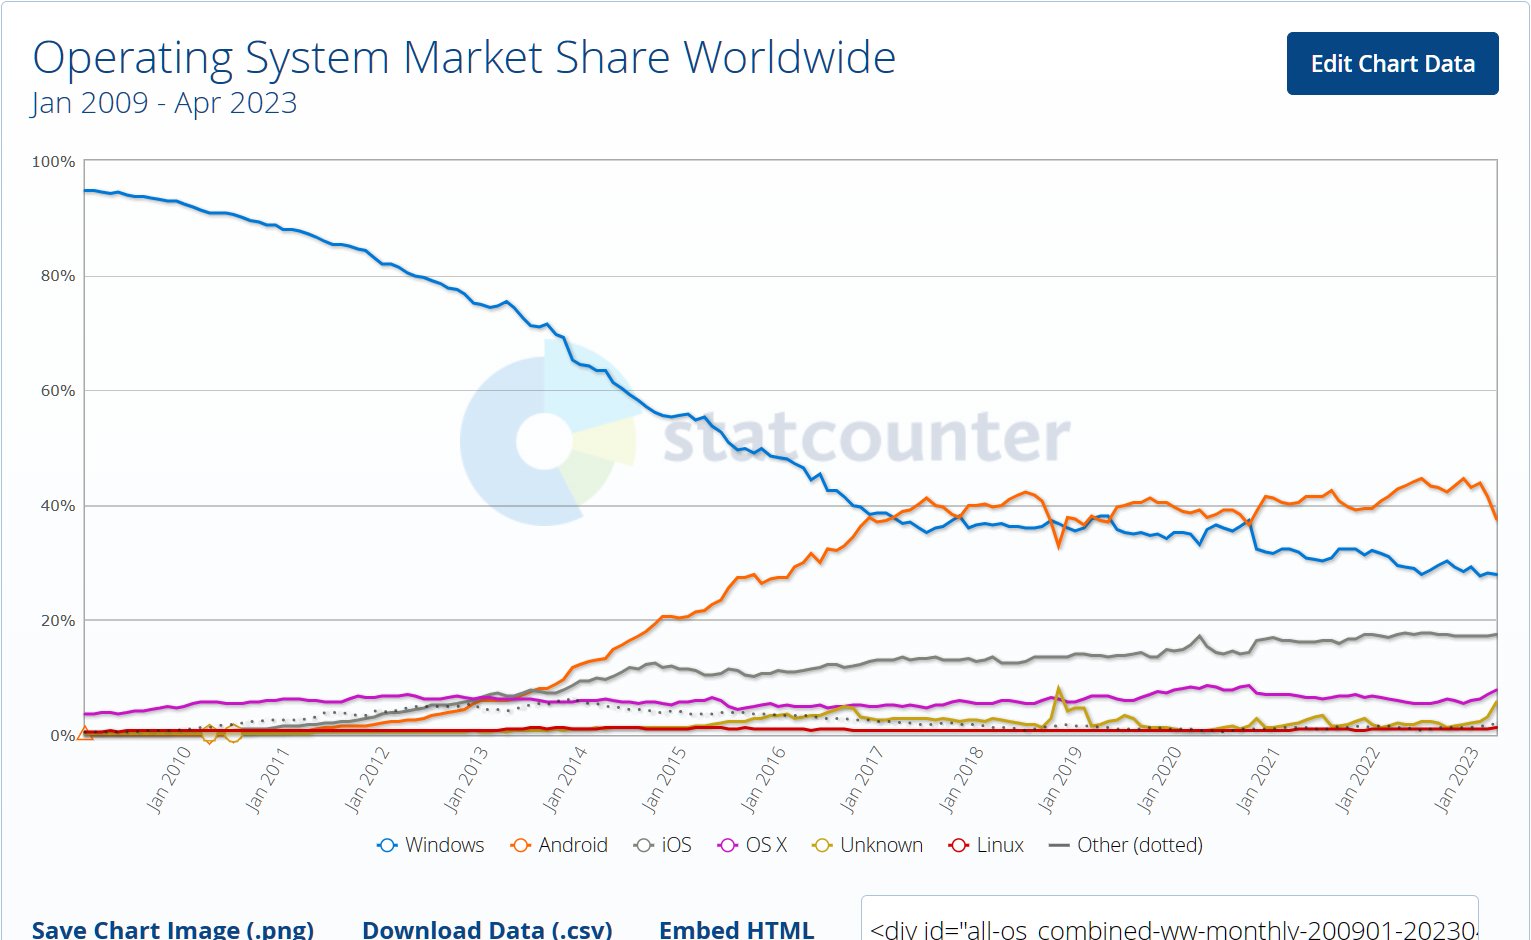Click the Other (dotted) legend line icon

pyautogui.click(x=1059, y=845)
